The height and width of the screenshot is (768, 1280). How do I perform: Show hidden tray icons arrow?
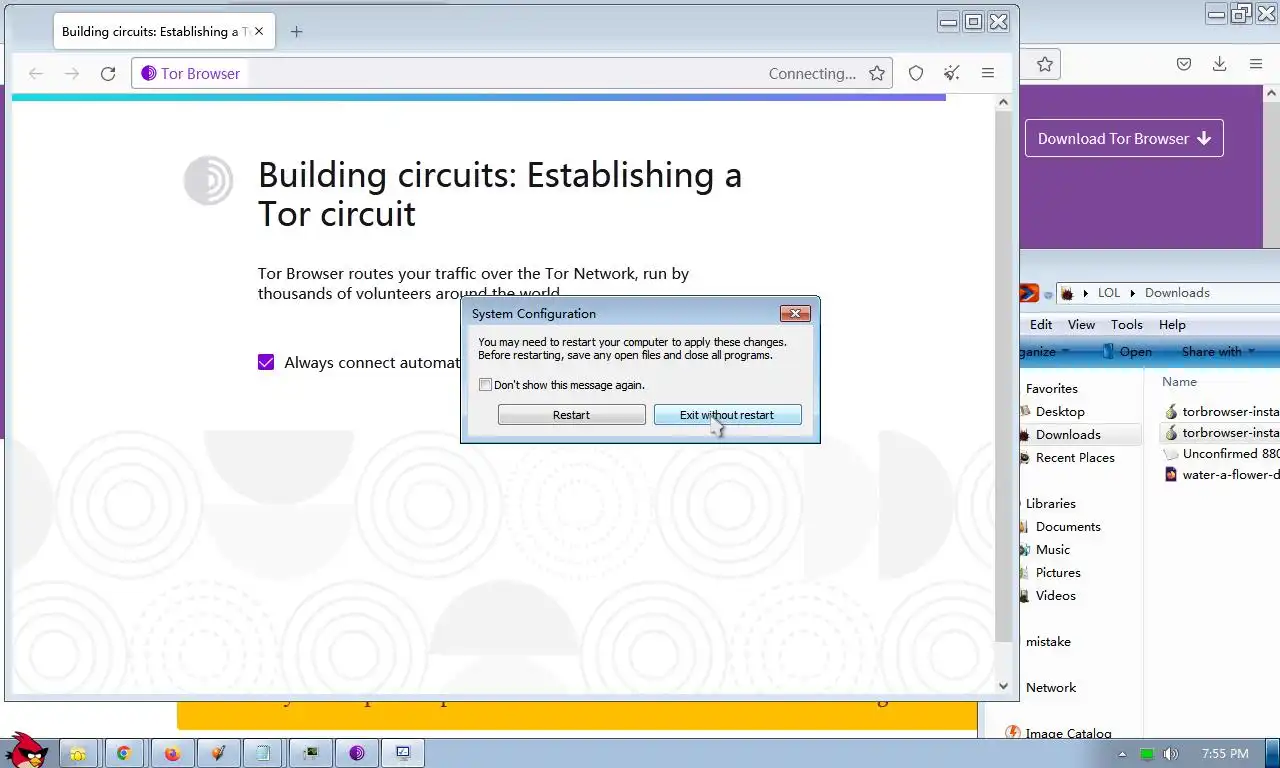(1122, 754)
